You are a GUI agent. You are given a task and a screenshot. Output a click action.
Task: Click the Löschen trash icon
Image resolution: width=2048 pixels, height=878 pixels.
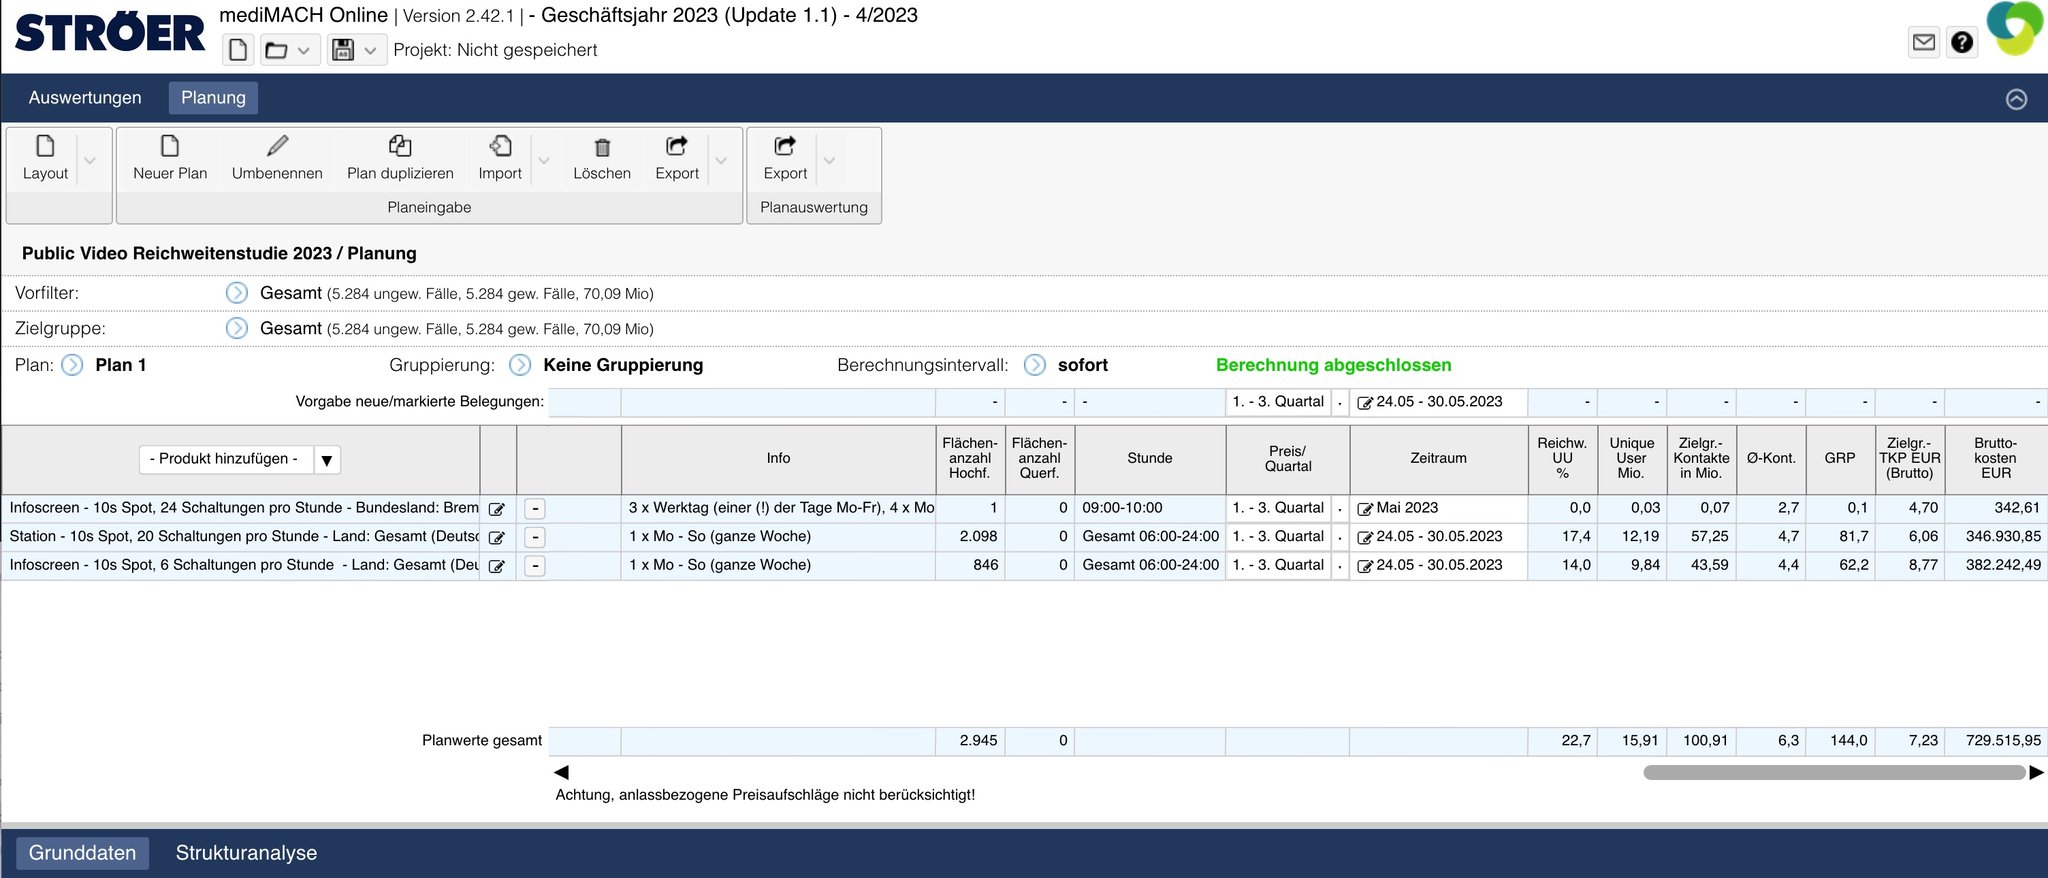[602, 148]
